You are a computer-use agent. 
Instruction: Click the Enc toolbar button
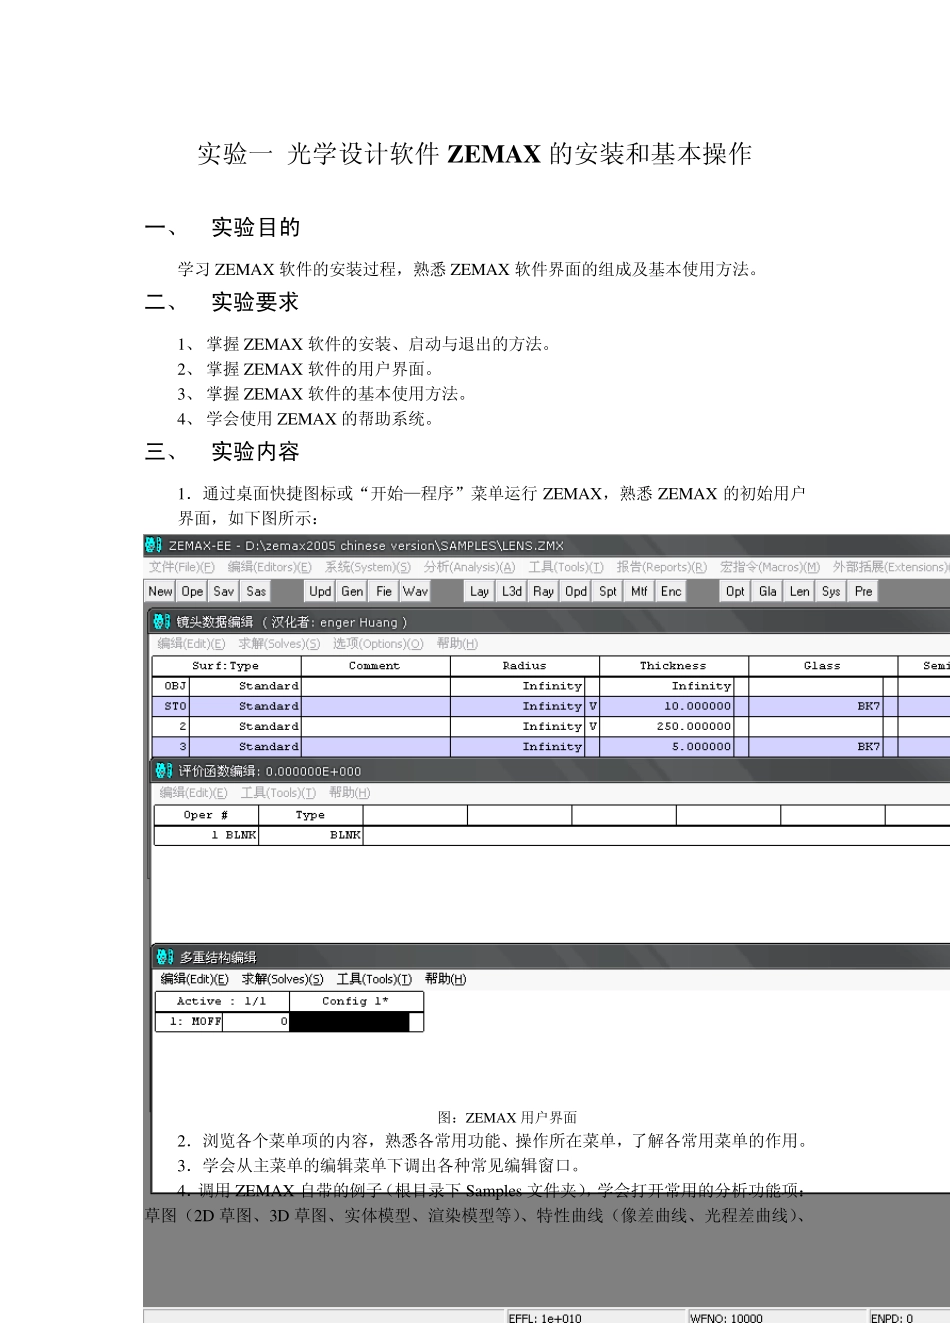(672, 592)
